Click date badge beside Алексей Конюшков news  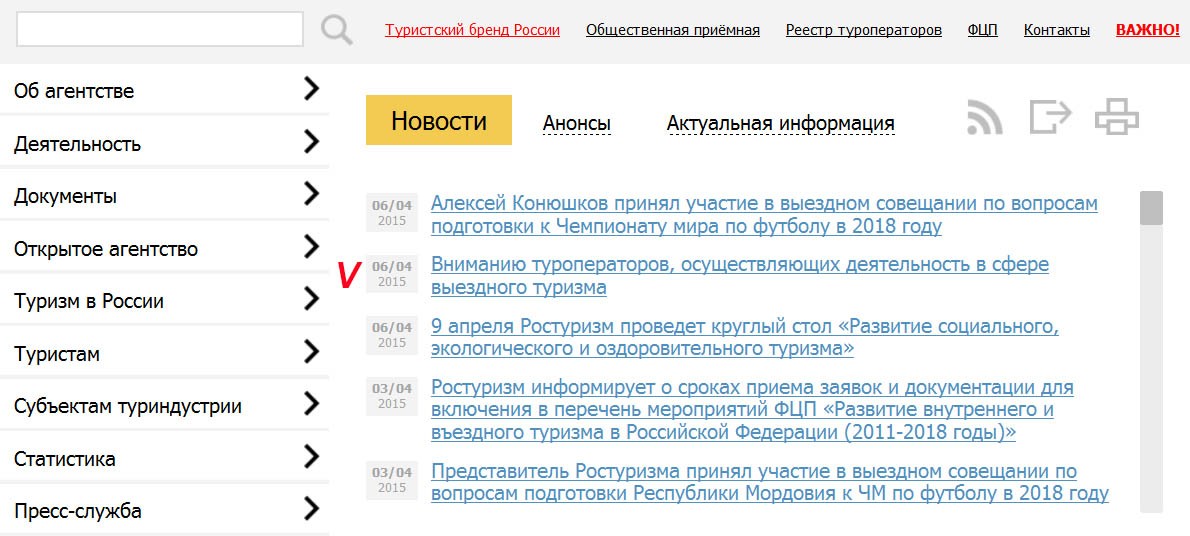[392, 213]
